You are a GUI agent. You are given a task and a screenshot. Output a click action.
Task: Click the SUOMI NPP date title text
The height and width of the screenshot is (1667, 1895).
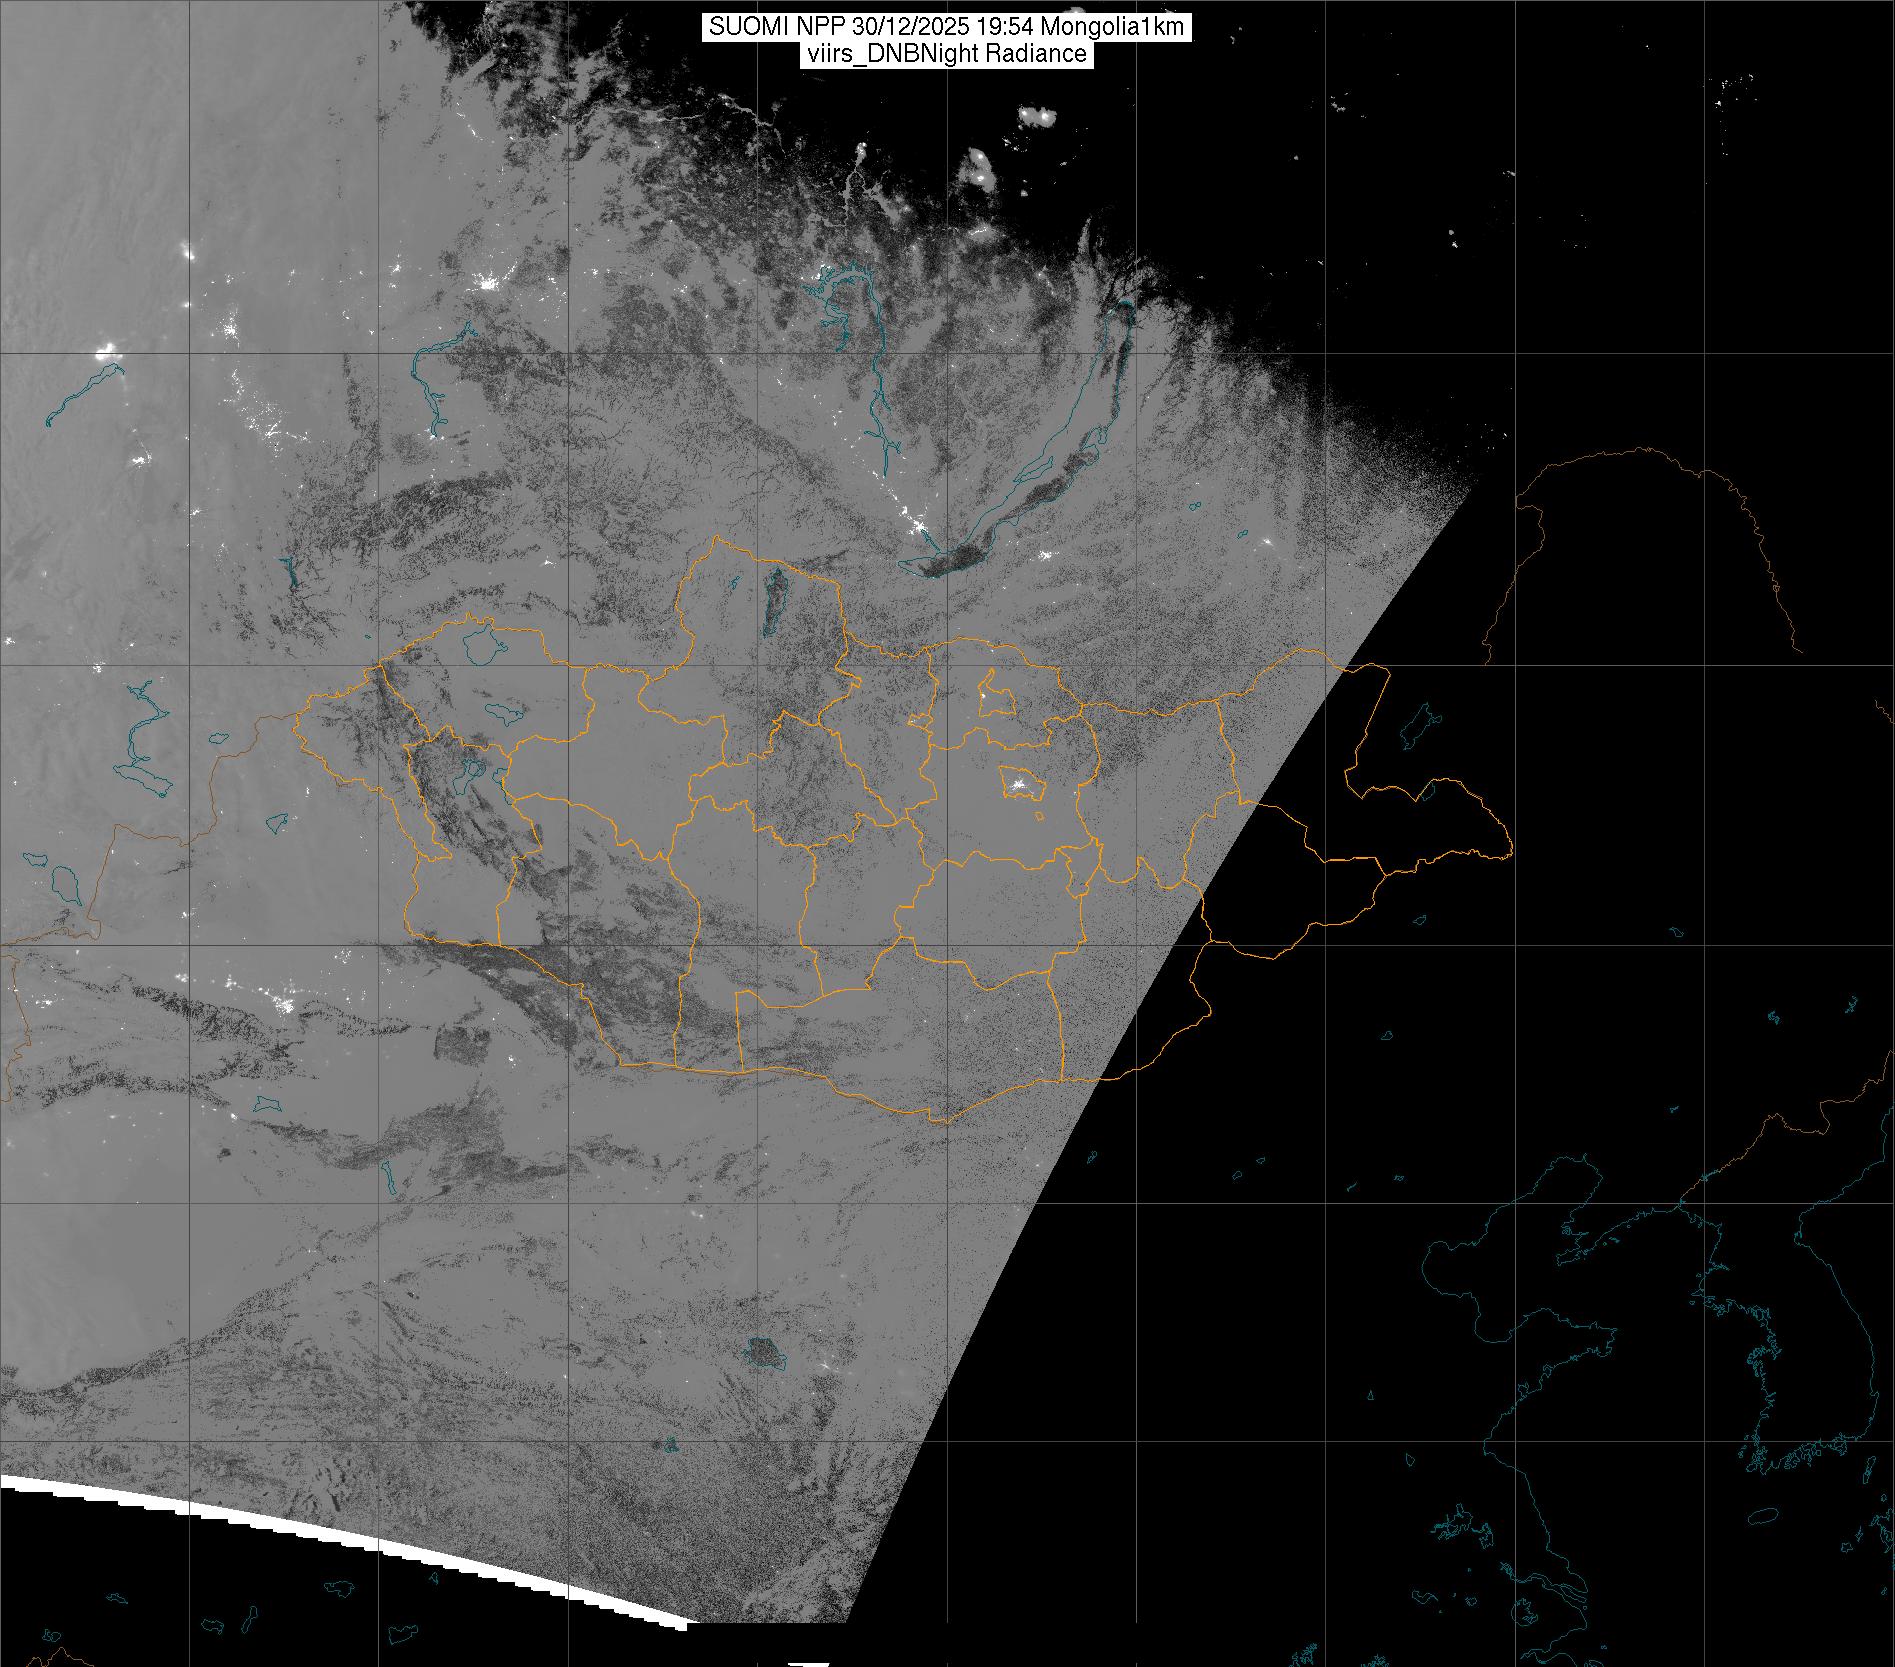[946, 27]
